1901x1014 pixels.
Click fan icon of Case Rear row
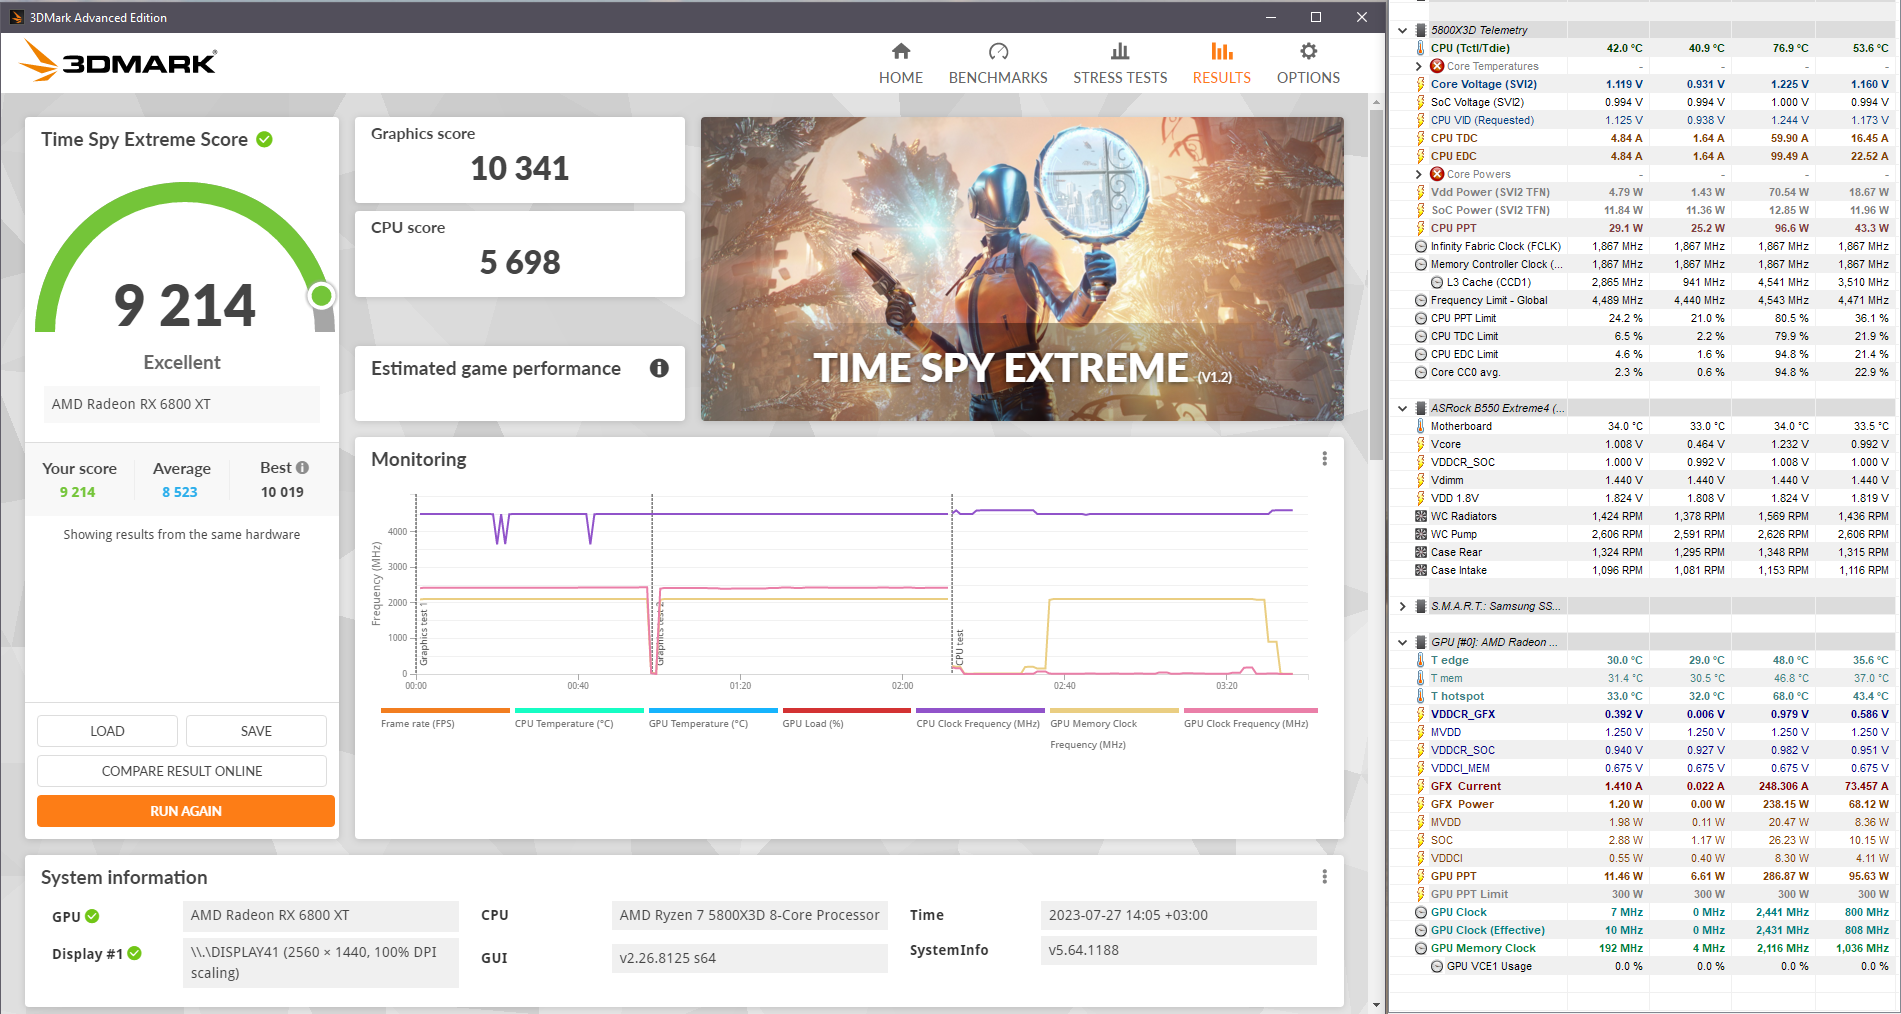point(1421,552)
